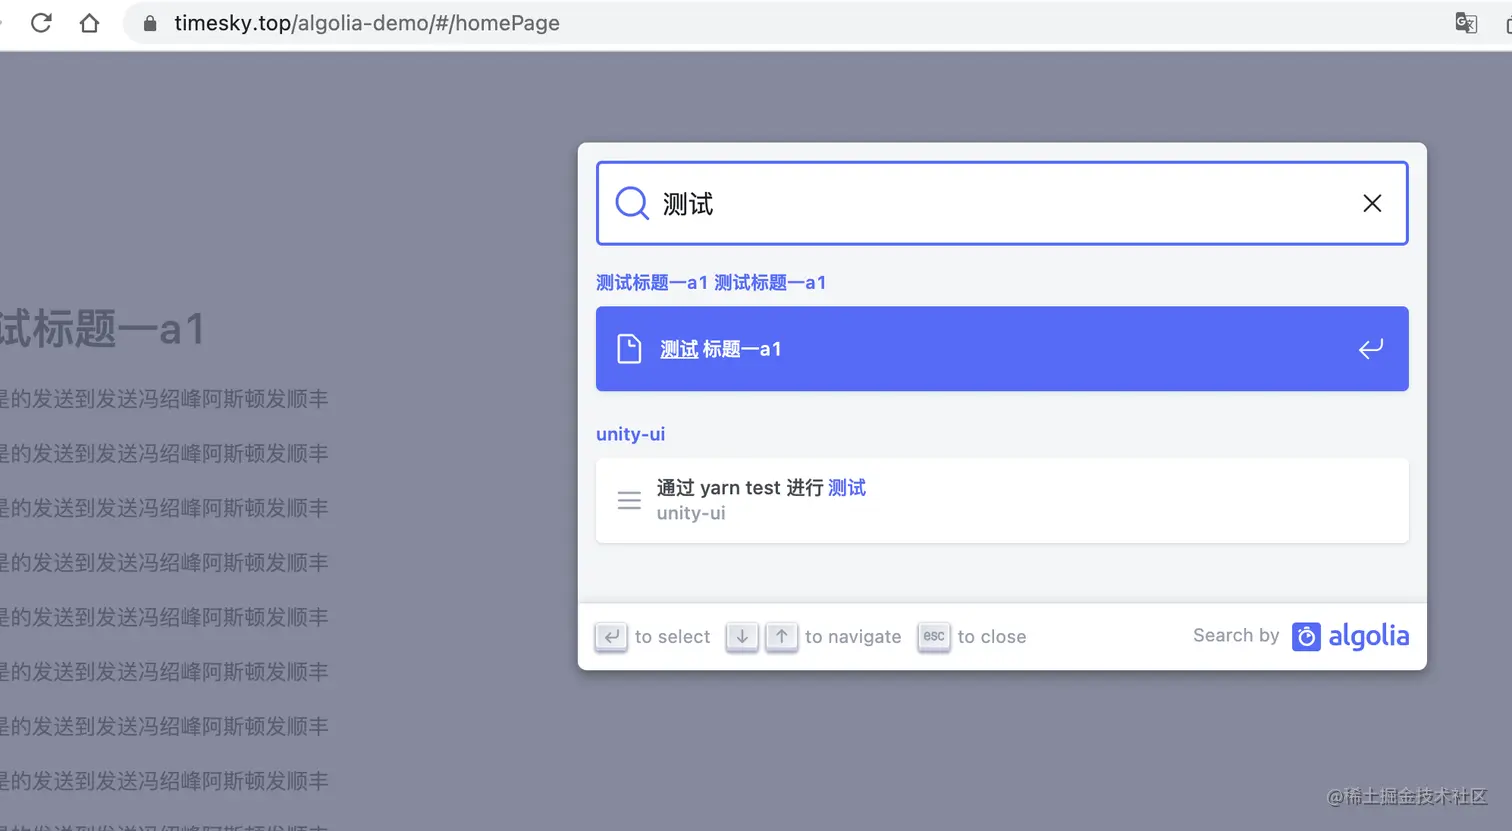This screenshot has width=1512, height=831.
Task: Click the home icon in the browser toolbar
Action: point(89,22)
